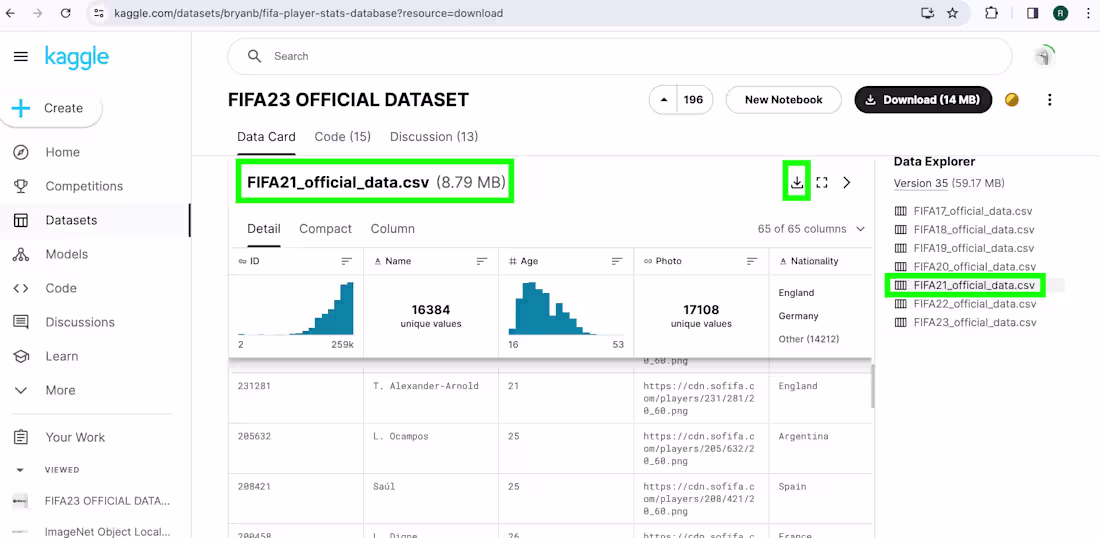
Task: Switch to the Compact view tab
Action: tap(325, 229)
